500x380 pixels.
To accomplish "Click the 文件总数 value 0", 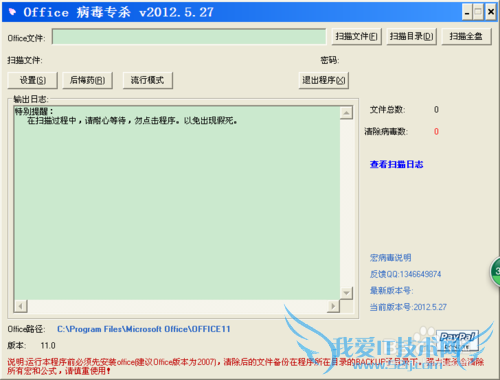I will [436, 110].
